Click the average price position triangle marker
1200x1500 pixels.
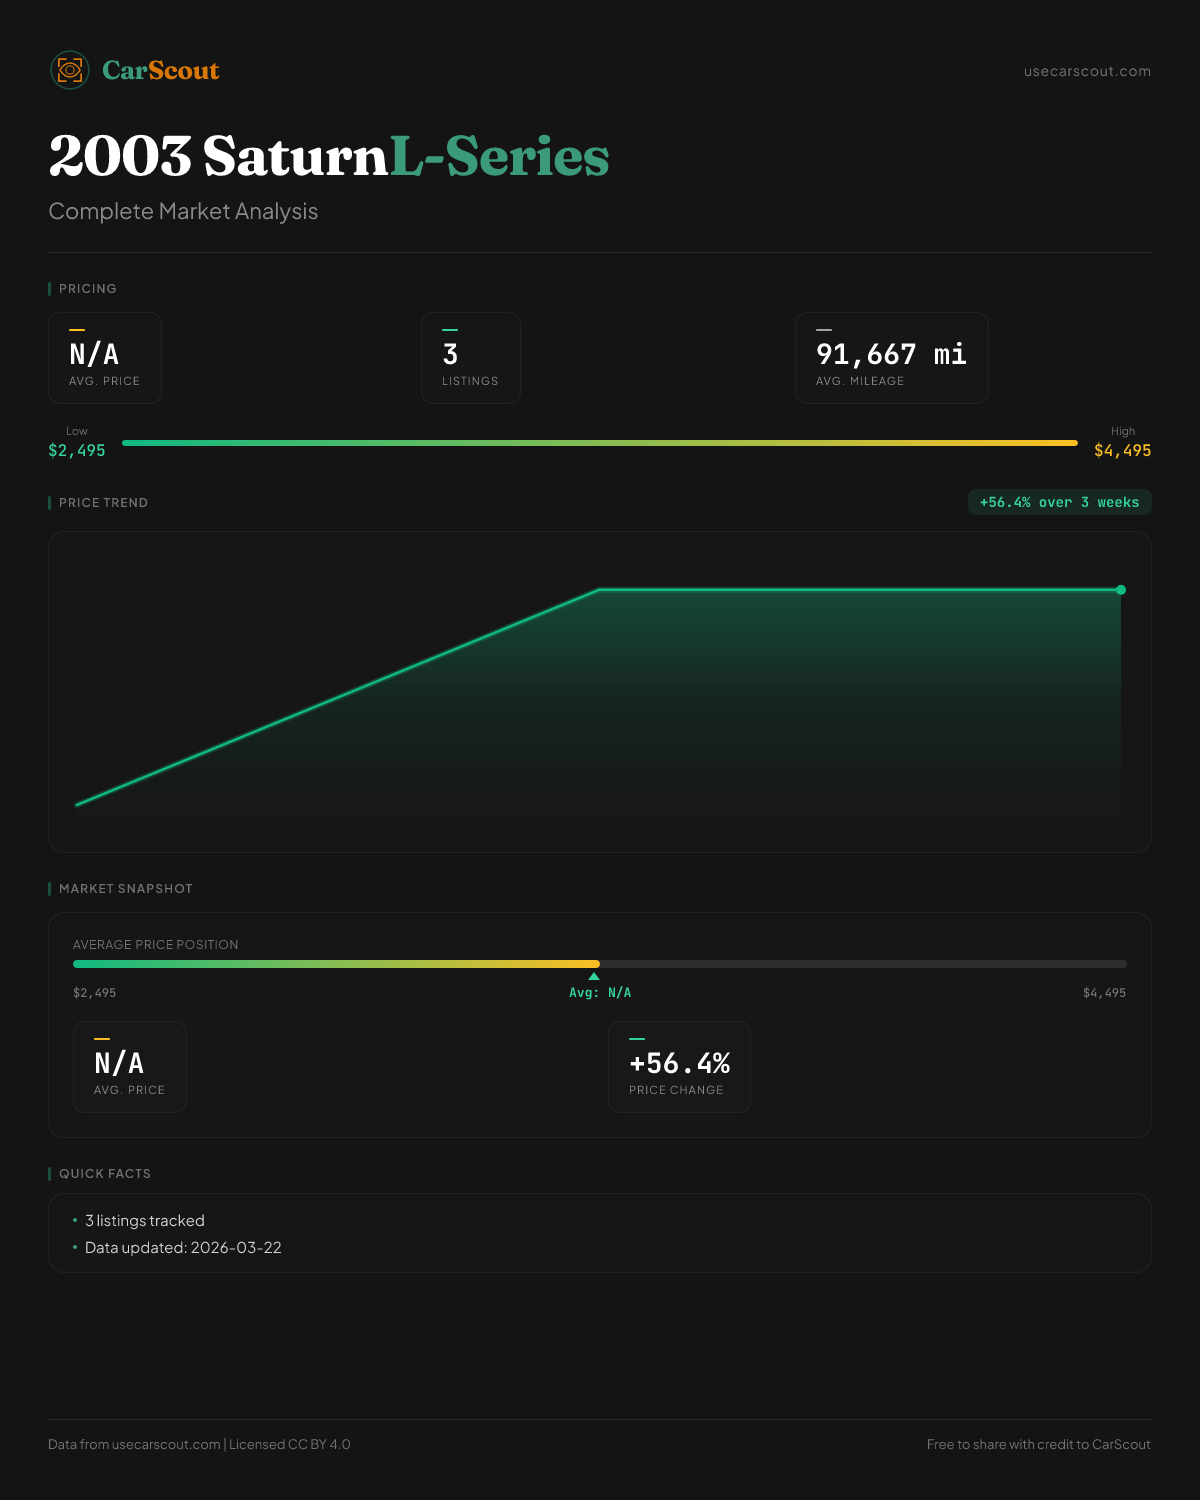[x=594, y=976]
